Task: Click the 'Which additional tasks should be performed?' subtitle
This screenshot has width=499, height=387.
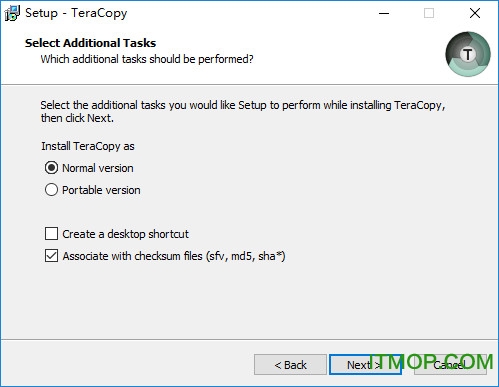Action: point(147,59)
